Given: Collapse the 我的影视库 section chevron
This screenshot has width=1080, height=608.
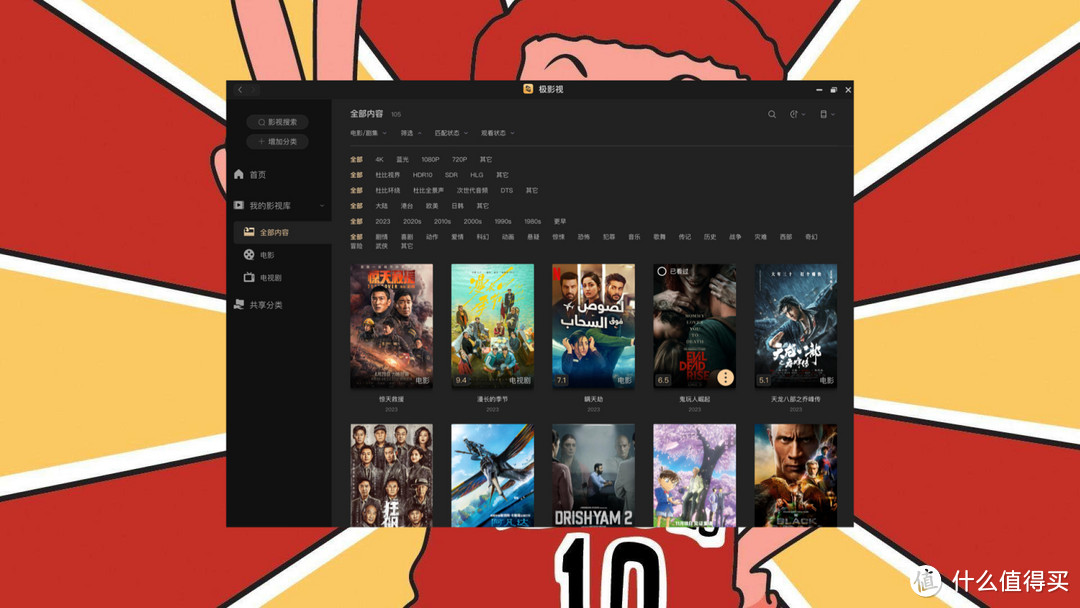Looking at the screenshot, I should click(x=322, y=206).
